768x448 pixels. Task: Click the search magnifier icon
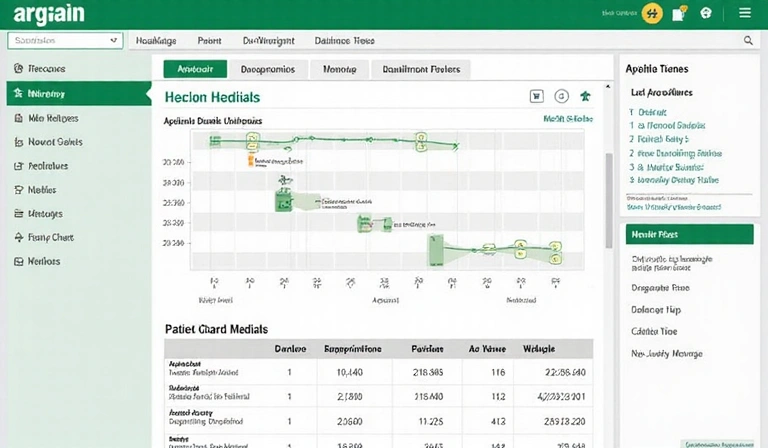(x=748, y=41)
